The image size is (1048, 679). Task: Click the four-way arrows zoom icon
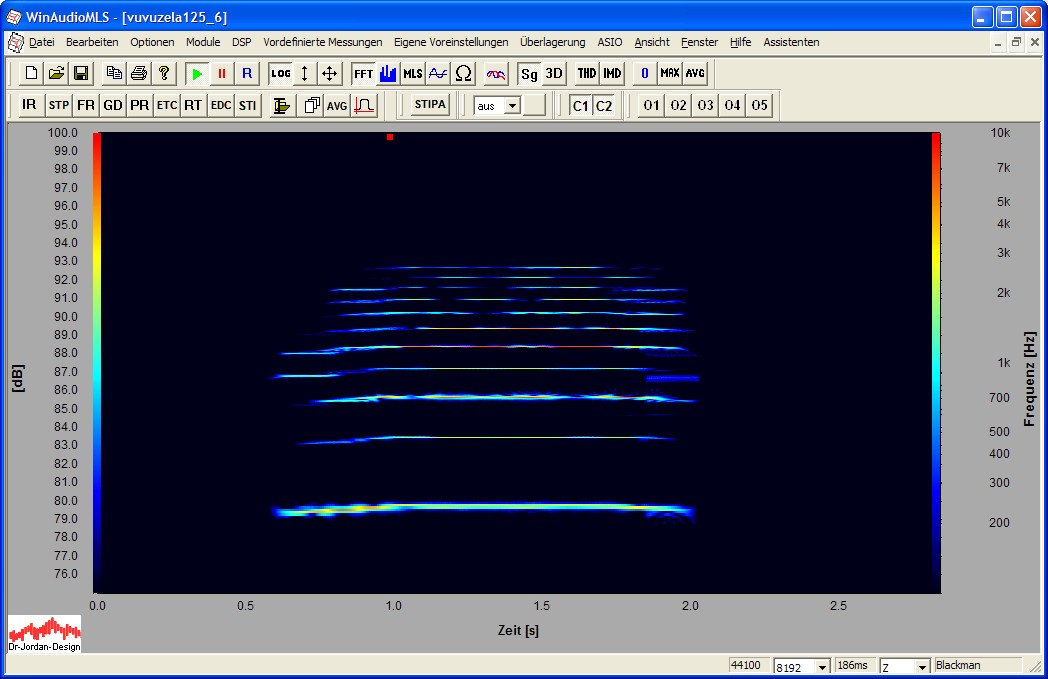pos(330,74)
